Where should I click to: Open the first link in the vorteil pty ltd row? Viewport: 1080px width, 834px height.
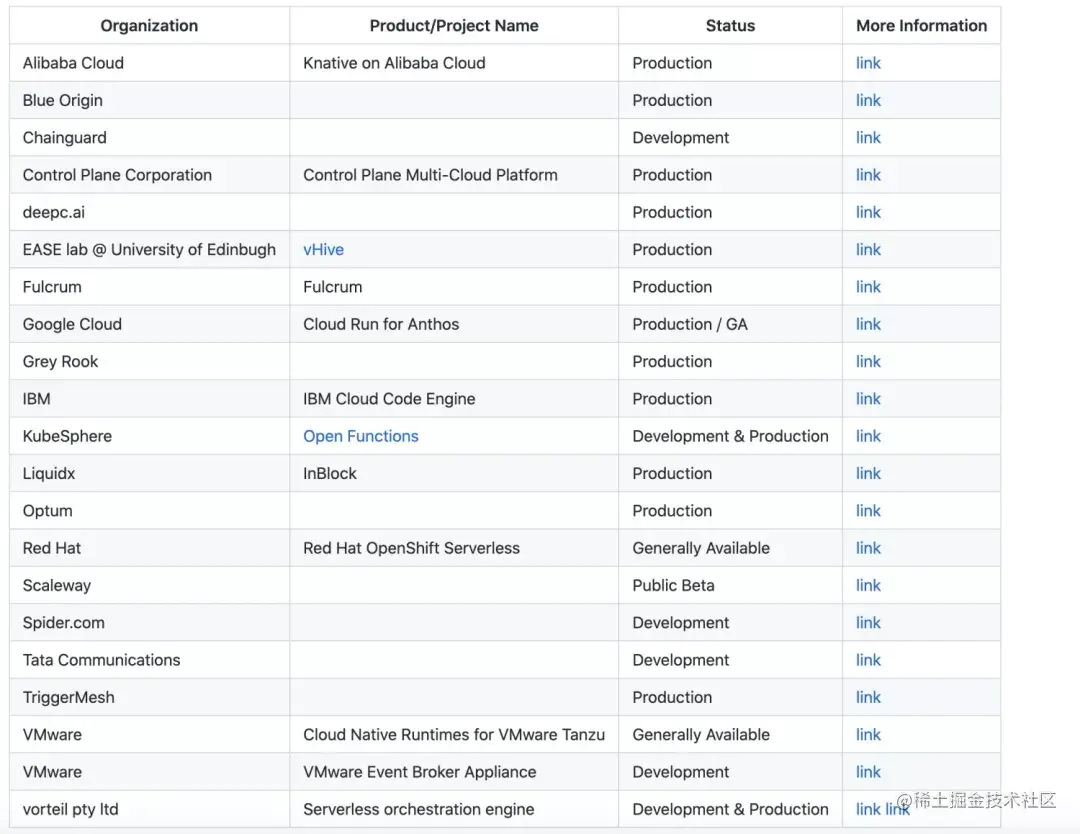tap(868, 809)
